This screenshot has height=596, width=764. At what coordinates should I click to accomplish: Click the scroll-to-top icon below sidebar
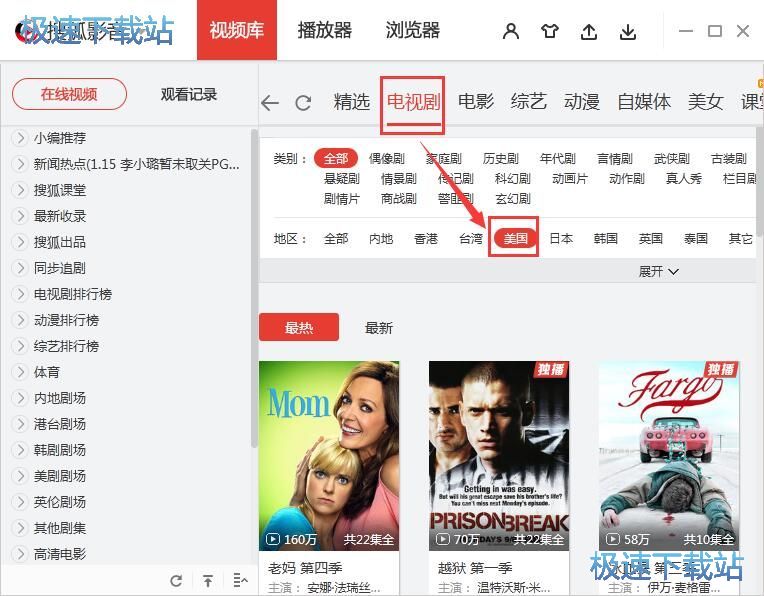(x=208, y=580)
